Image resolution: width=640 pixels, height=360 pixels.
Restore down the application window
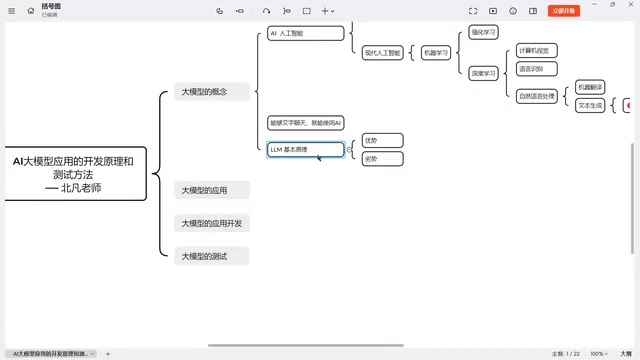(612, 4)
